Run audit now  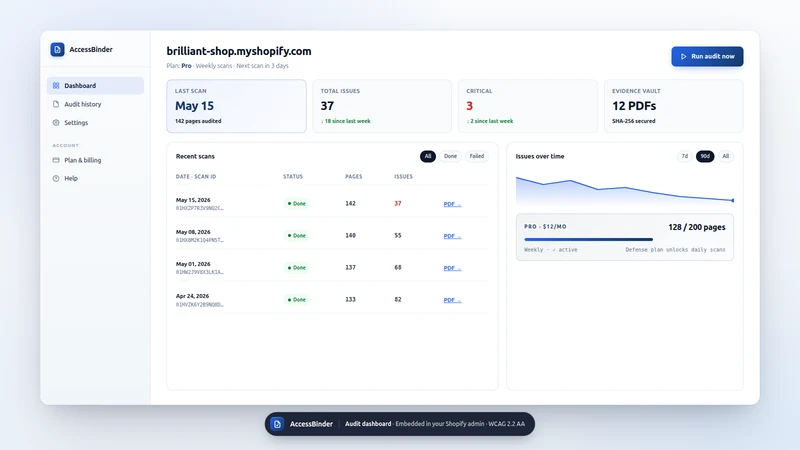click(x=707, y=57)
